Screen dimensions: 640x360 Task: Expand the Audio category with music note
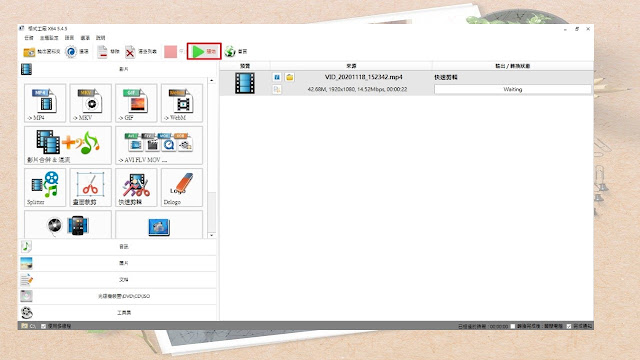pos(118,247)
